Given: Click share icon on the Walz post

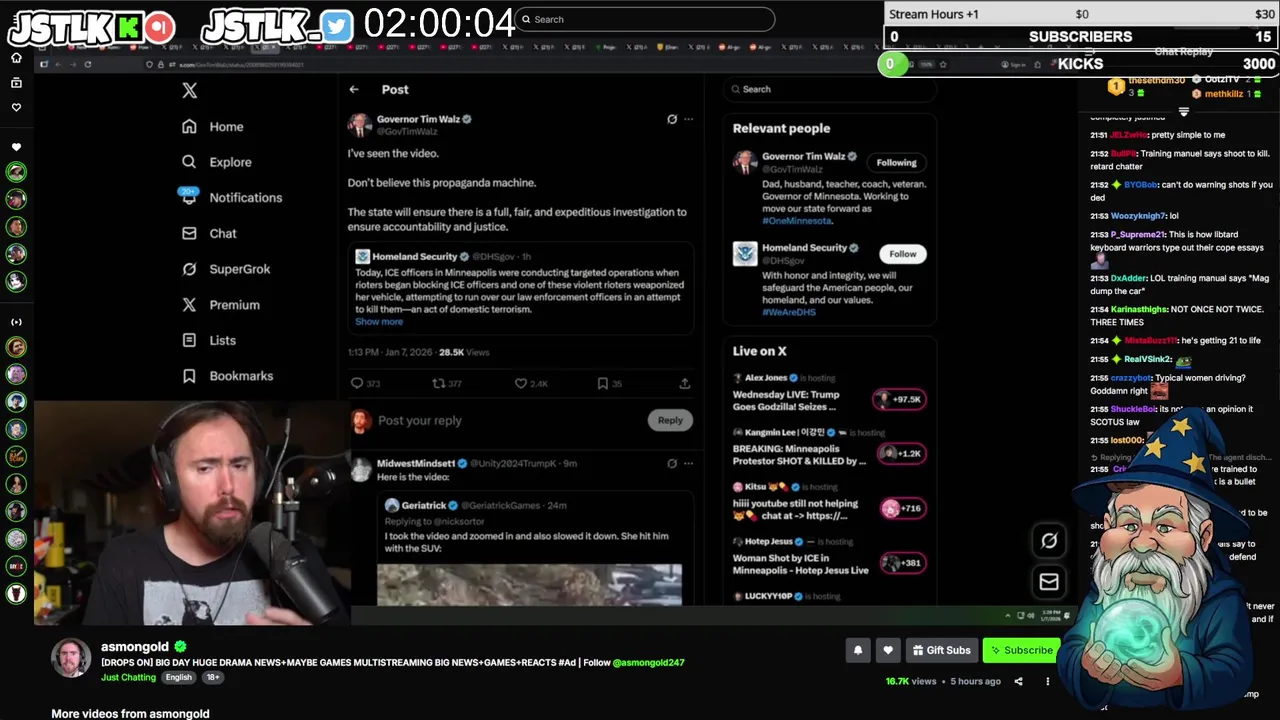Looking at the screenshot, I should (685, 383).
